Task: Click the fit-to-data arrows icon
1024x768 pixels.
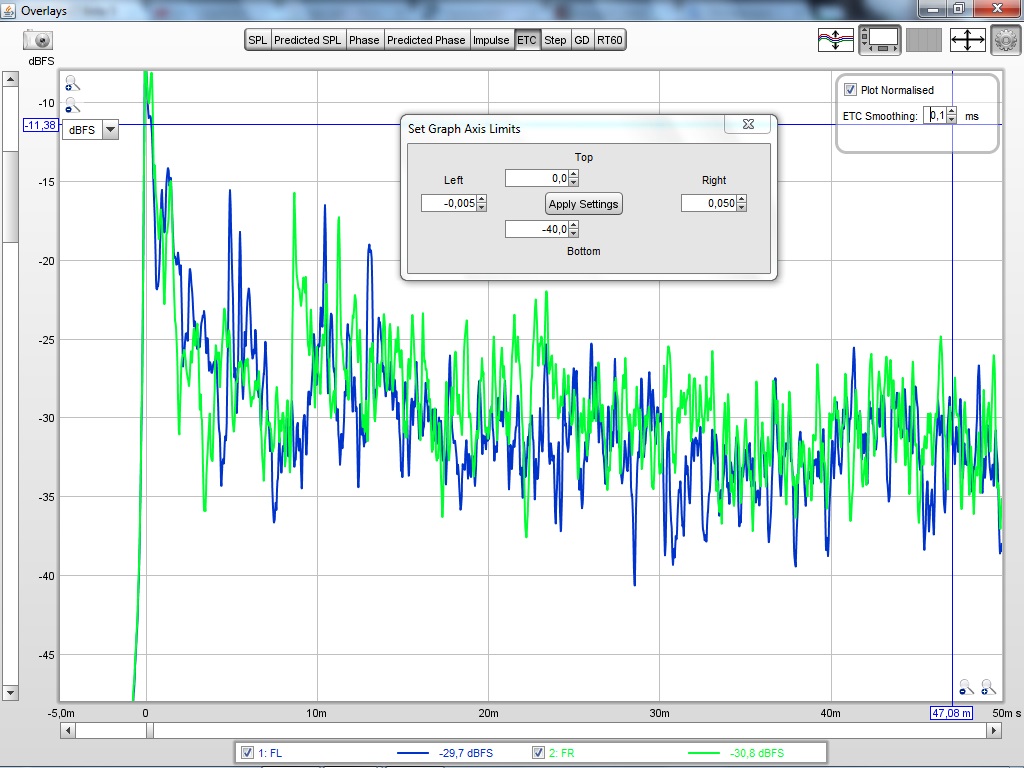Action: (x=967, y=40)
